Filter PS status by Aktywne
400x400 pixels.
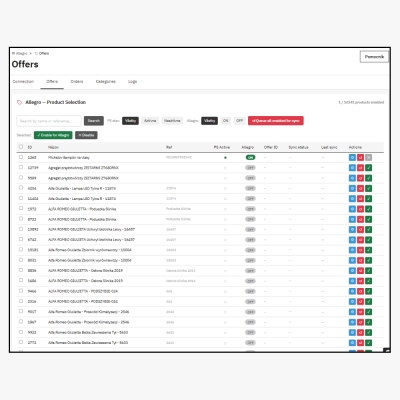pyautogui.click(x=150, y=121)
